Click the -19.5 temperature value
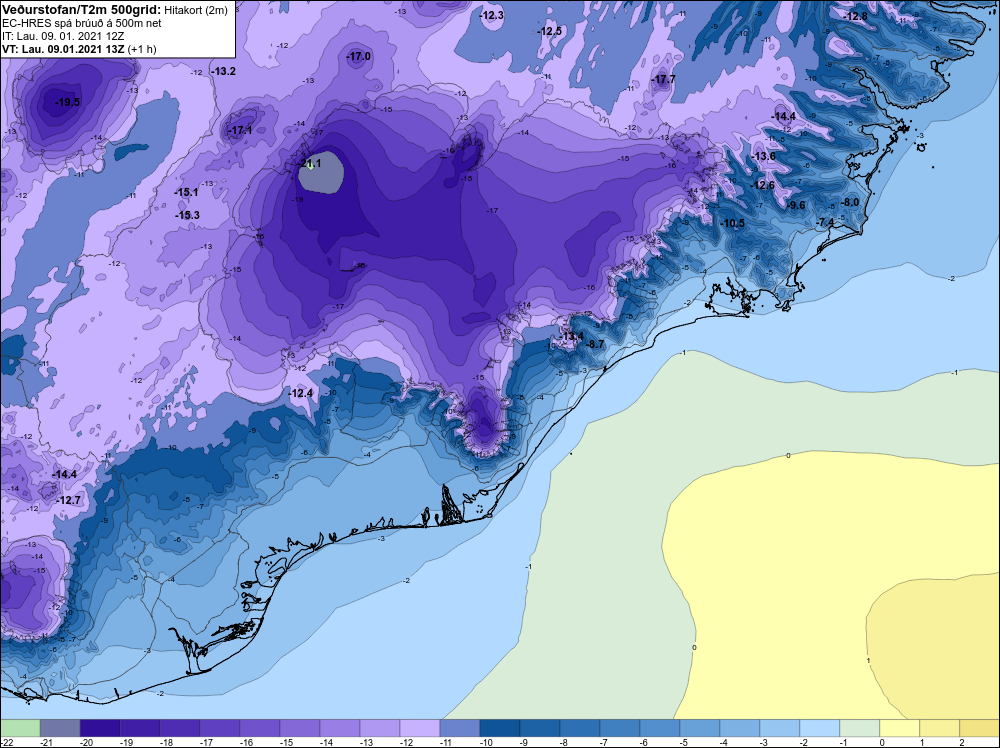This screenshot has height=748, width=1000. coord(68,102)
